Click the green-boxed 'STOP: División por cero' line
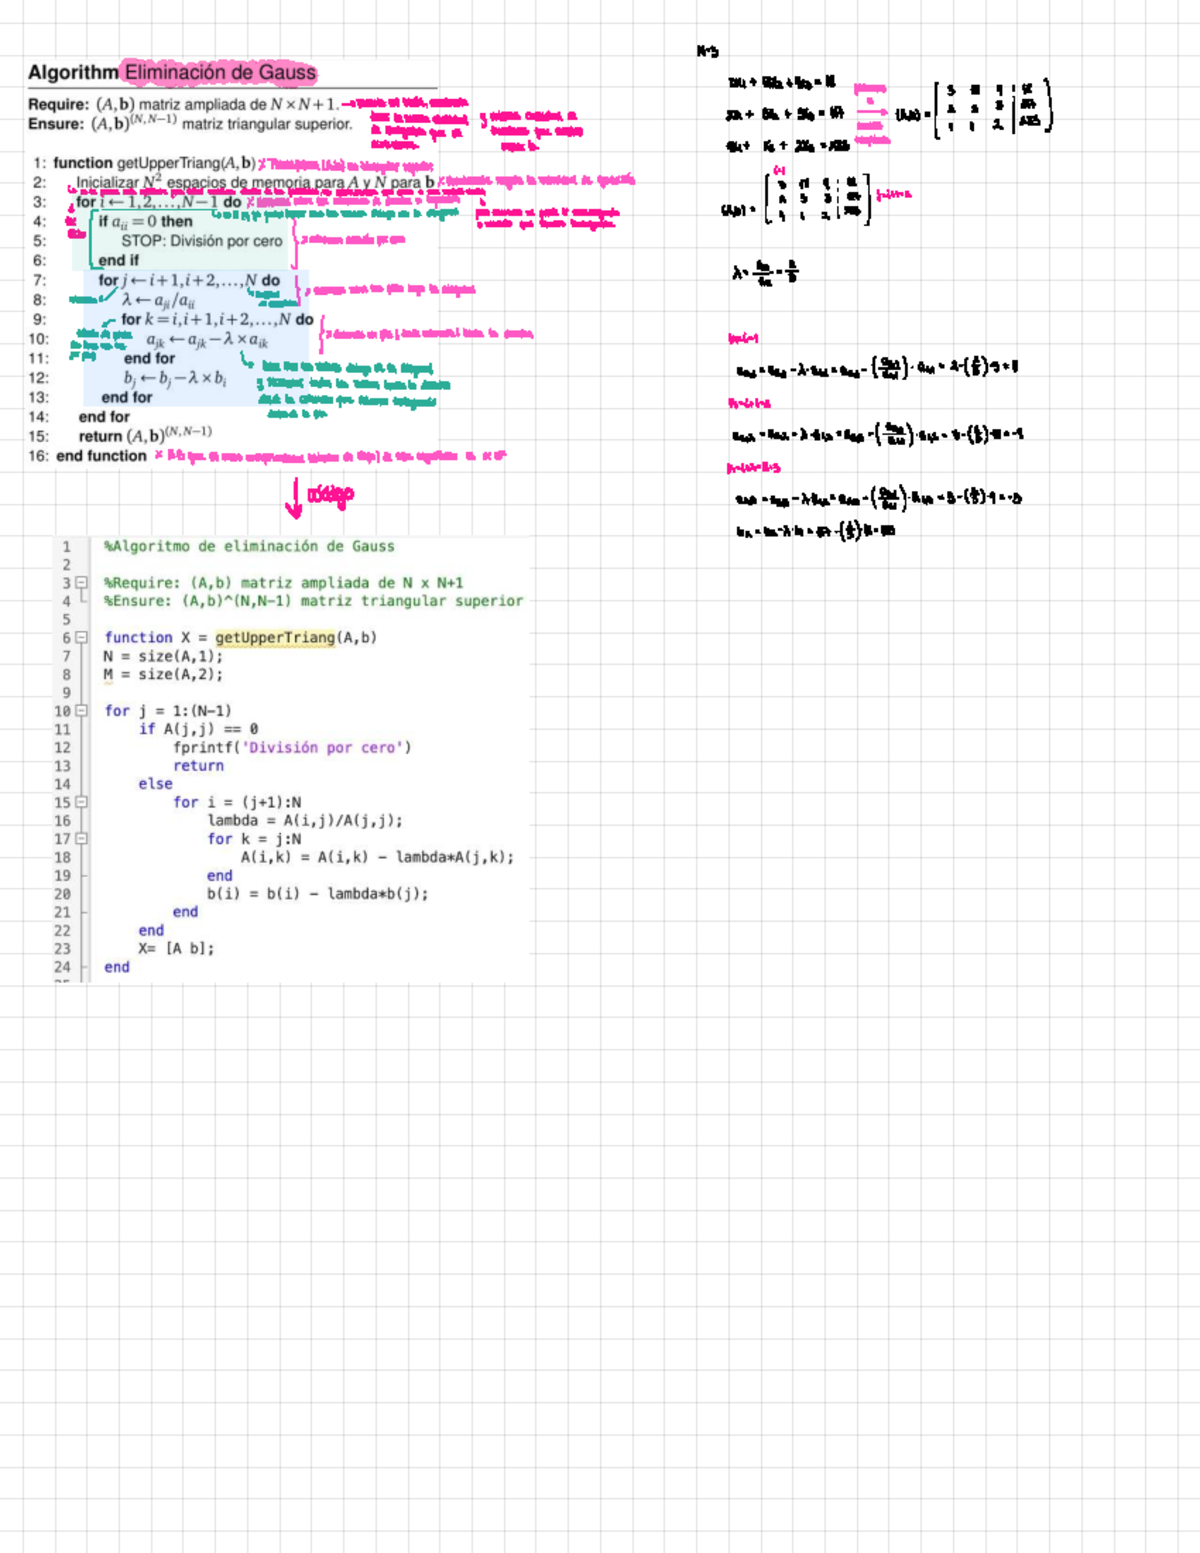Screen dimensions: 1200x1553 point(202,241)
